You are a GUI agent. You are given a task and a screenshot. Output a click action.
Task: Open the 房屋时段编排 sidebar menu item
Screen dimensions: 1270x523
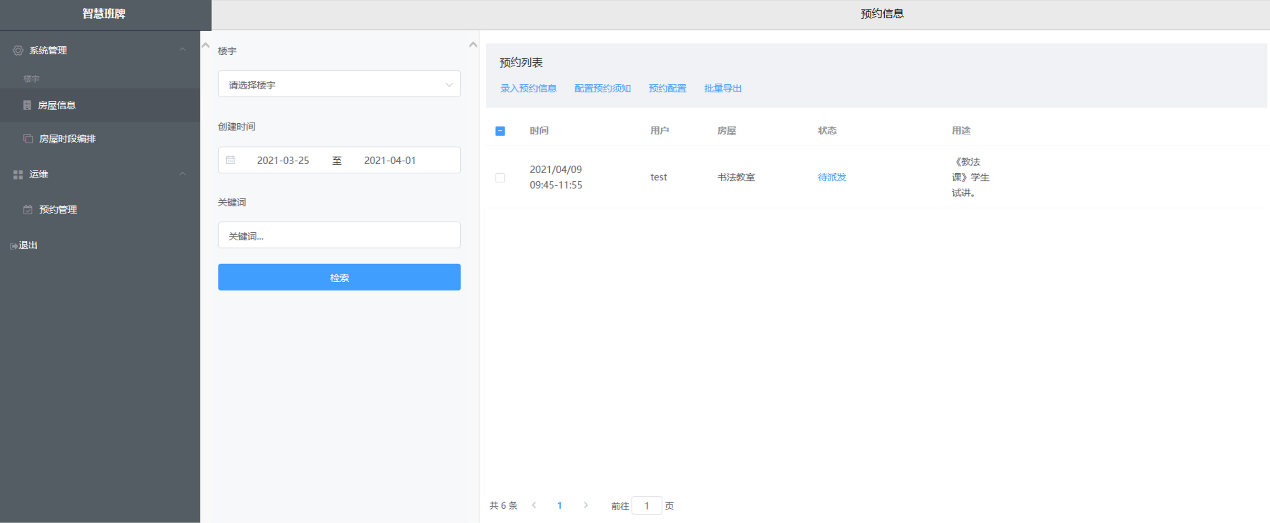[100, 139]
